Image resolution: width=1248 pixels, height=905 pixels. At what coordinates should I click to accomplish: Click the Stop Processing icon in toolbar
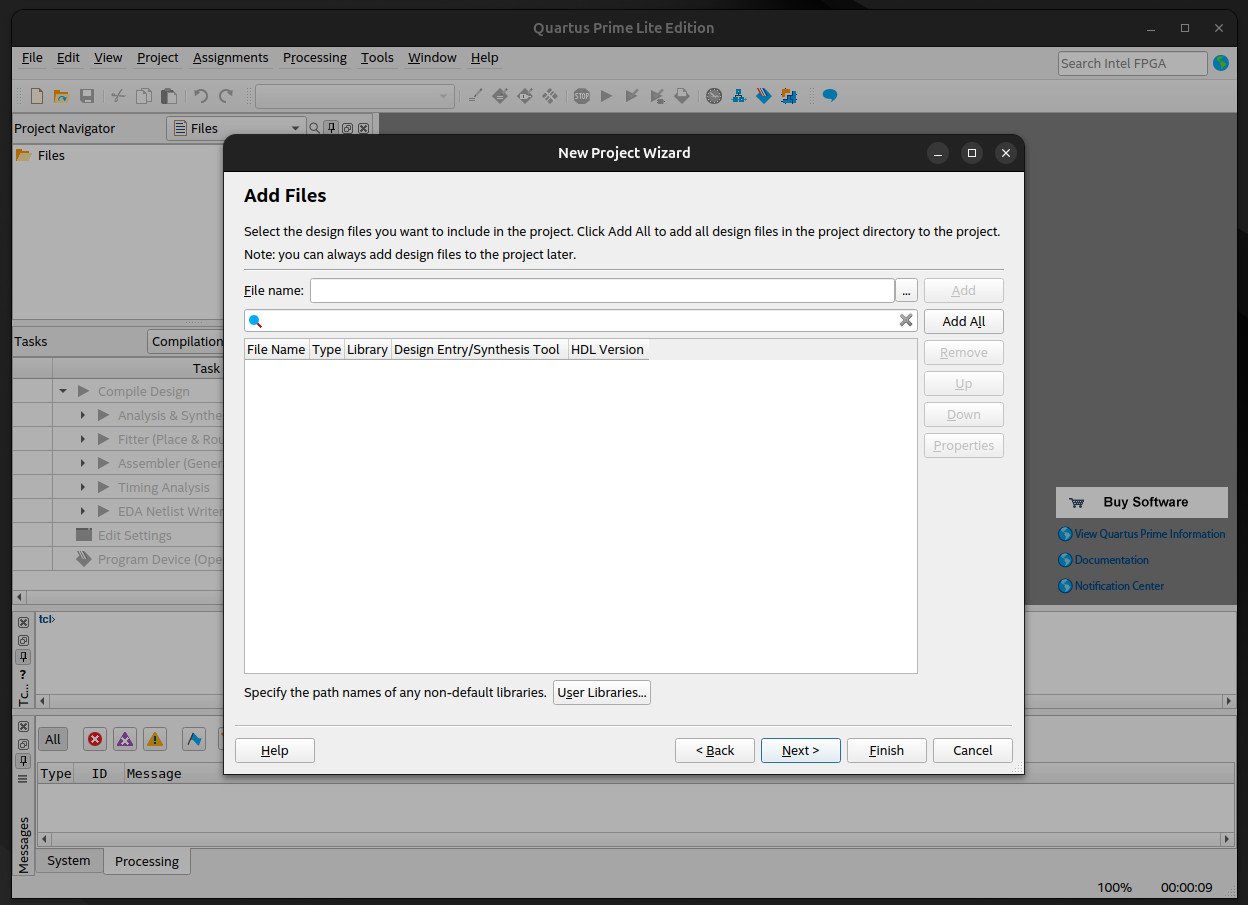click(581, 96)
